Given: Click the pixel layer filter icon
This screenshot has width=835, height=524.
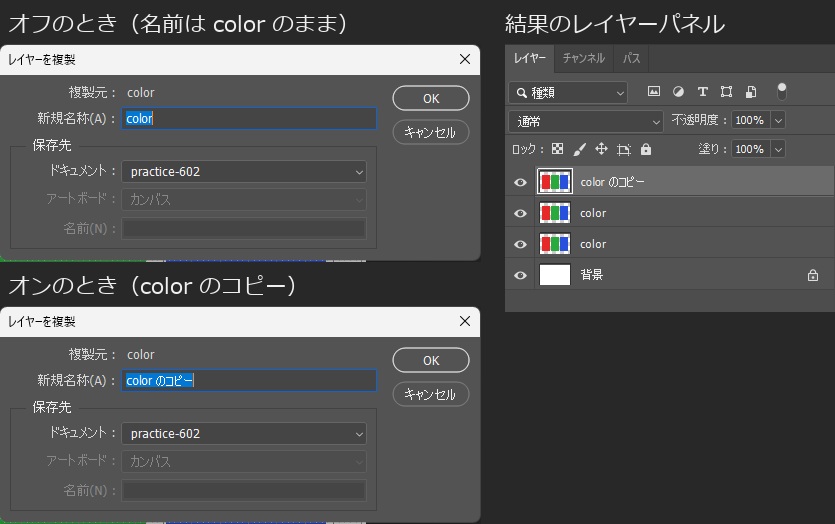Looking at the screenshot, I should [x=653, y=92].
